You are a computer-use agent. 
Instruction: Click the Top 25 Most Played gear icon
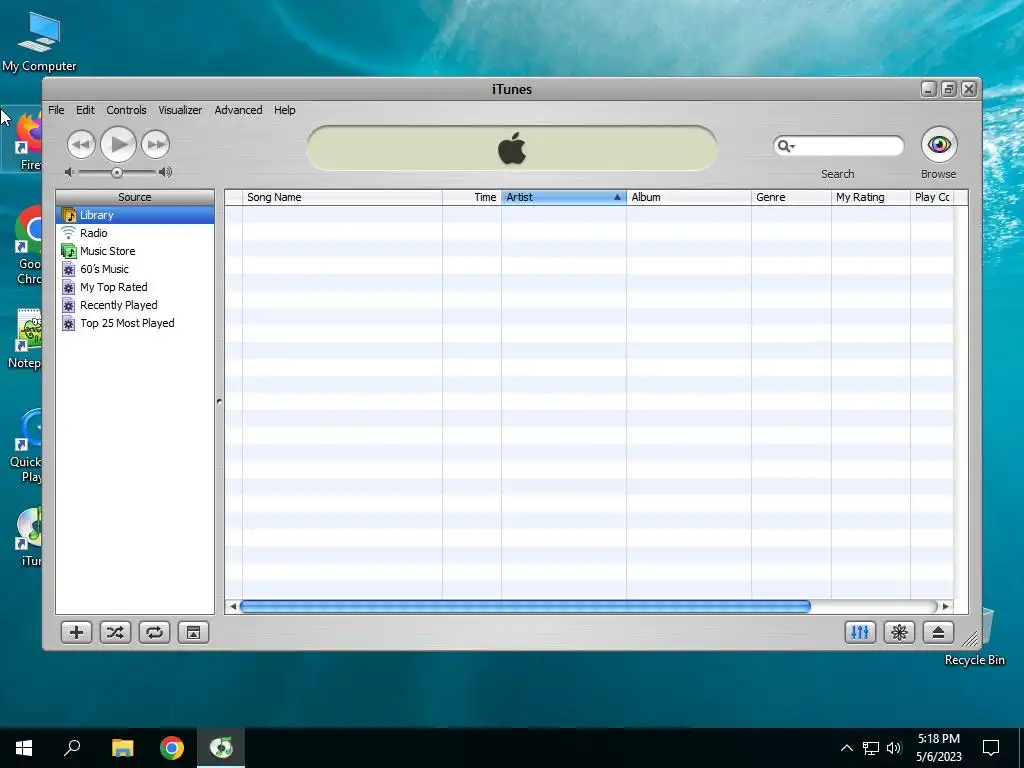(69, 323)
